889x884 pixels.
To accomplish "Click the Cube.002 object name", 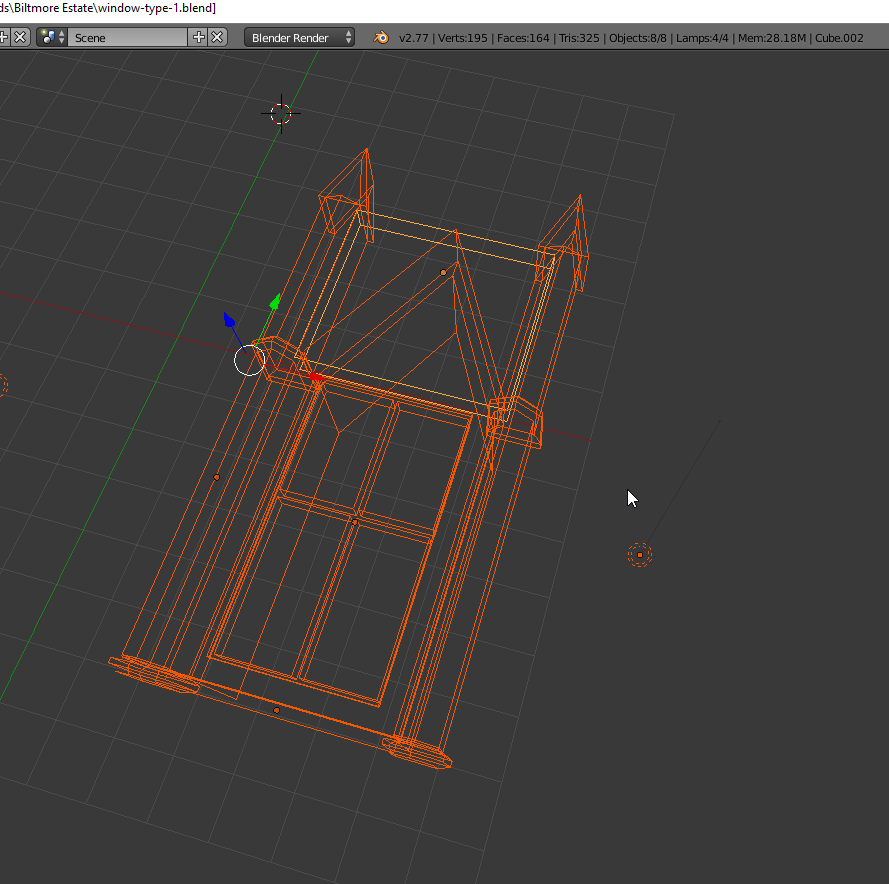I will (x=839, y=38).
